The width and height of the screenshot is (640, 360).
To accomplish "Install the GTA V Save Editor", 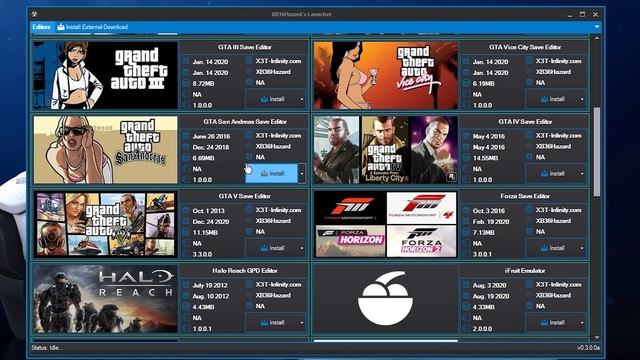I will click(272, 248).
